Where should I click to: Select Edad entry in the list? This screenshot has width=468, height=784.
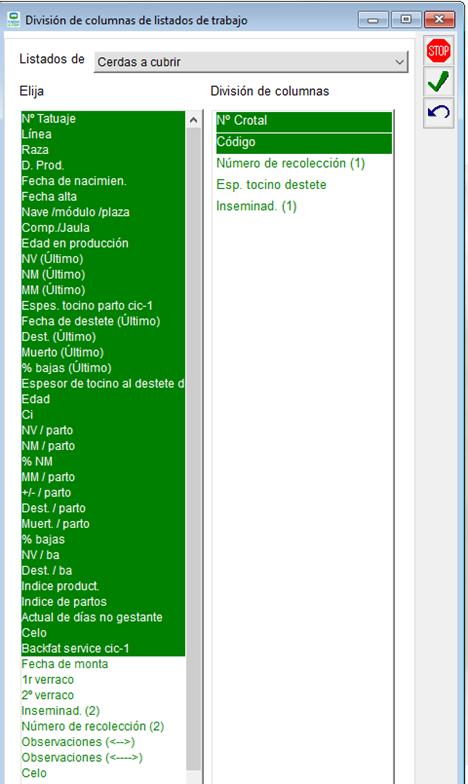pyautogui.click(x=103, y=399)
